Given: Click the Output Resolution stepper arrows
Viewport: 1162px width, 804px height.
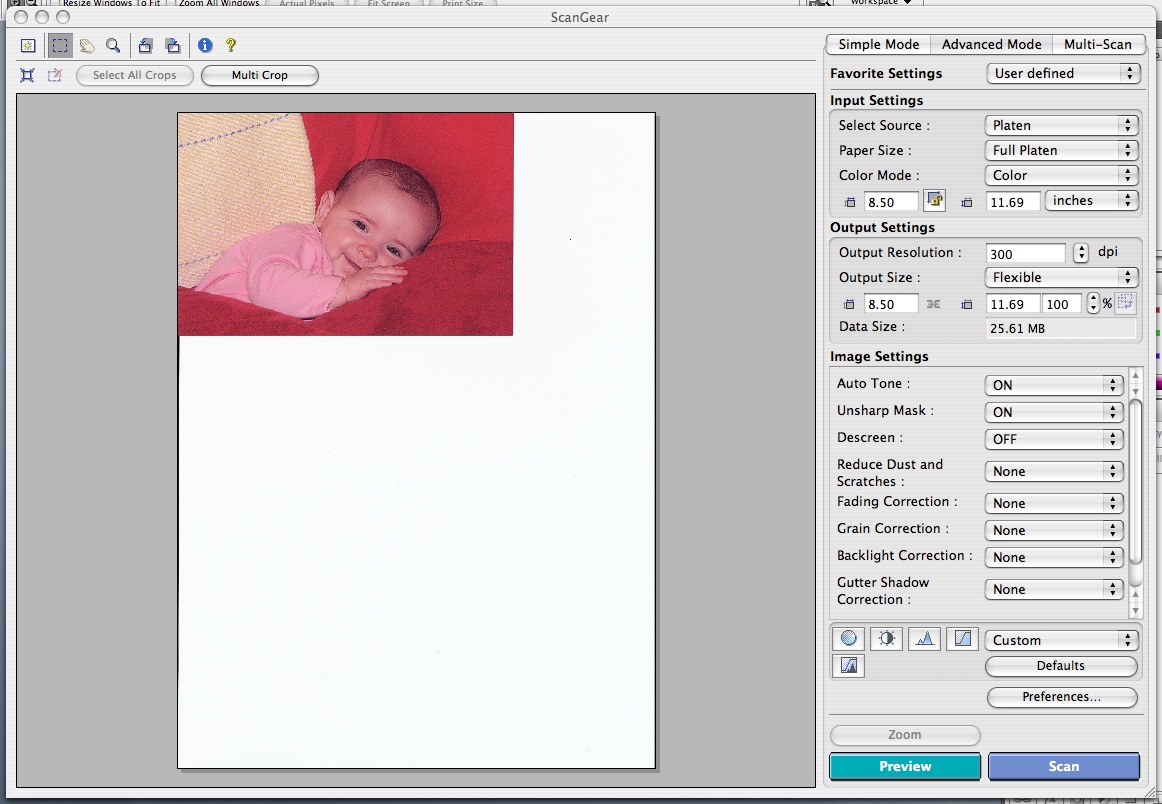Looking at the screenshot, I should (1081, 253).
